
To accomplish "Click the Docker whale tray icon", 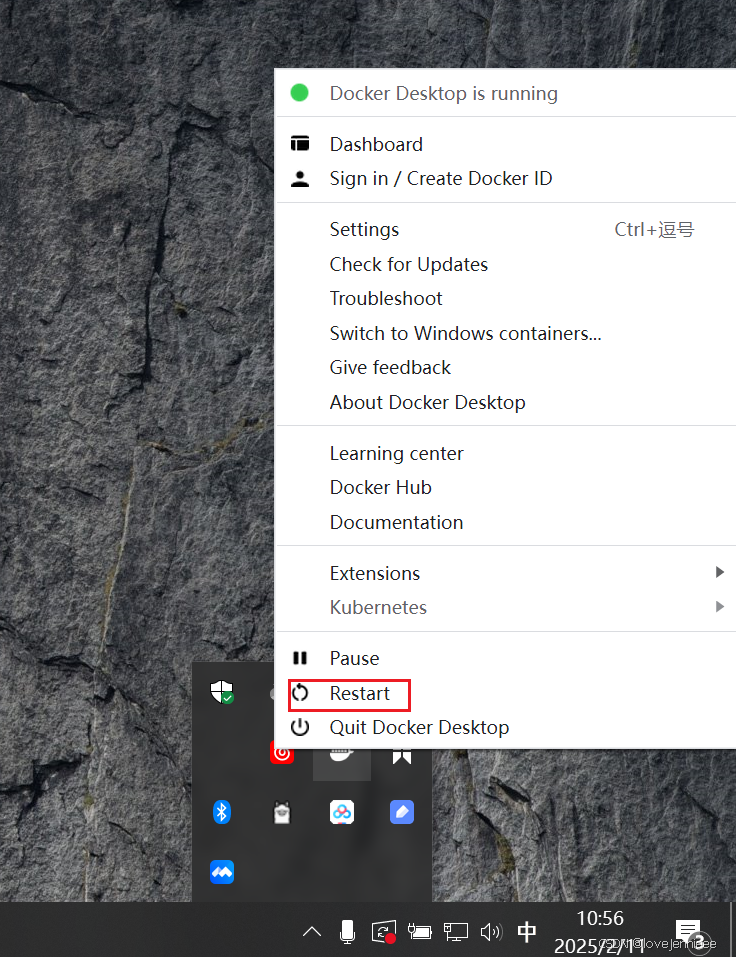I will coord(342,757).
